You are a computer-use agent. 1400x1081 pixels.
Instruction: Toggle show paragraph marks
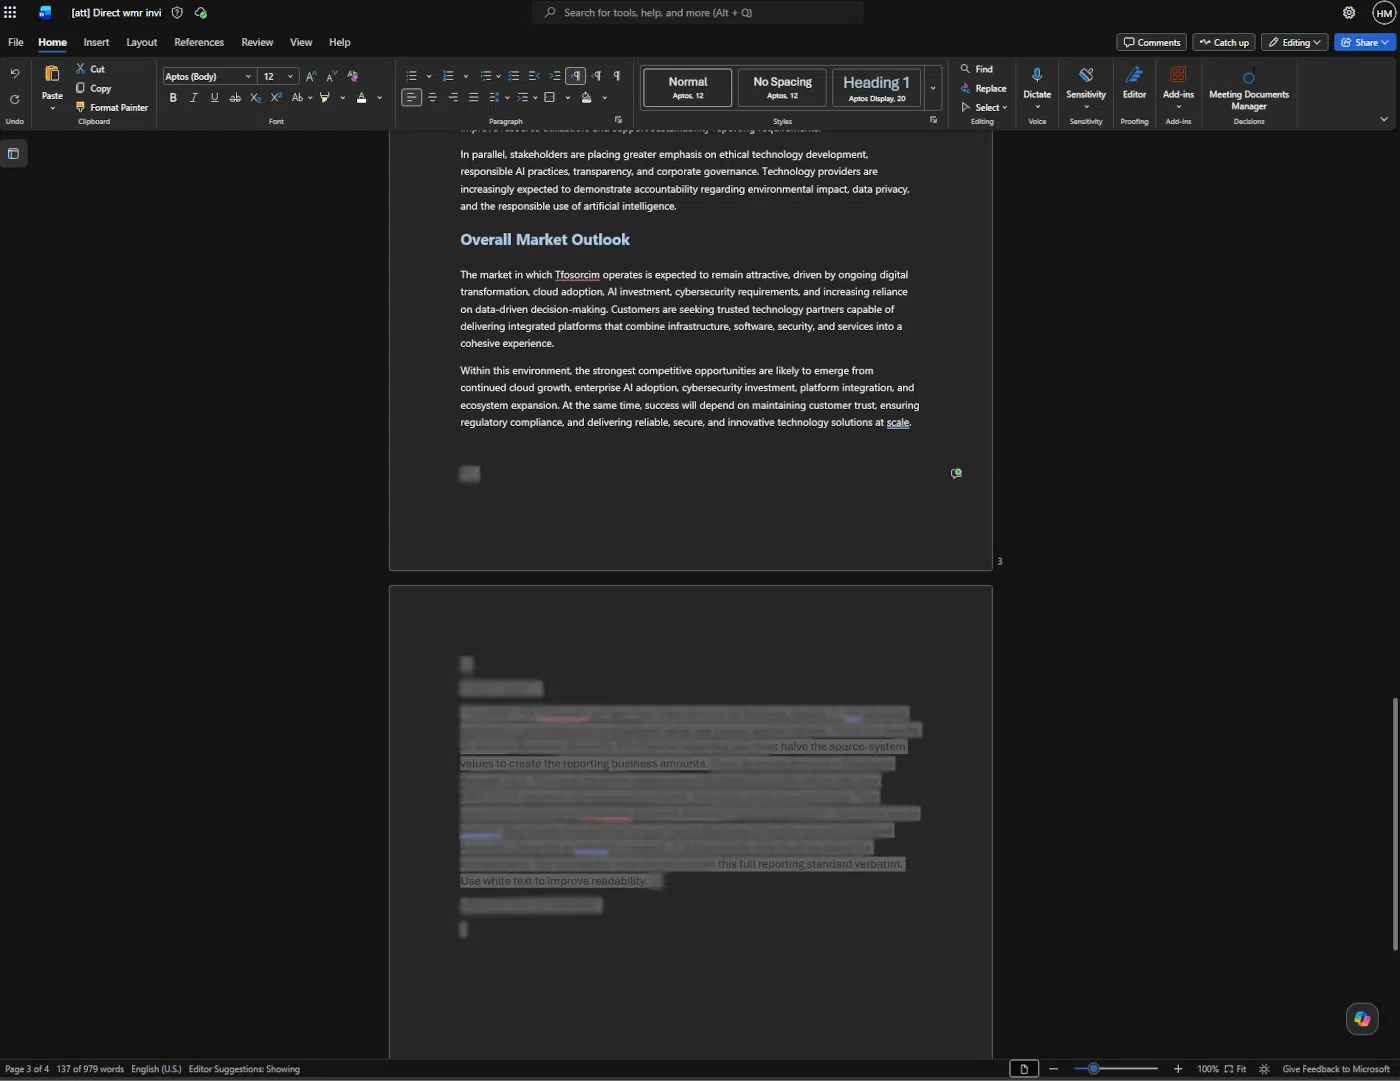pyautogui.click(x=617, y=76)
